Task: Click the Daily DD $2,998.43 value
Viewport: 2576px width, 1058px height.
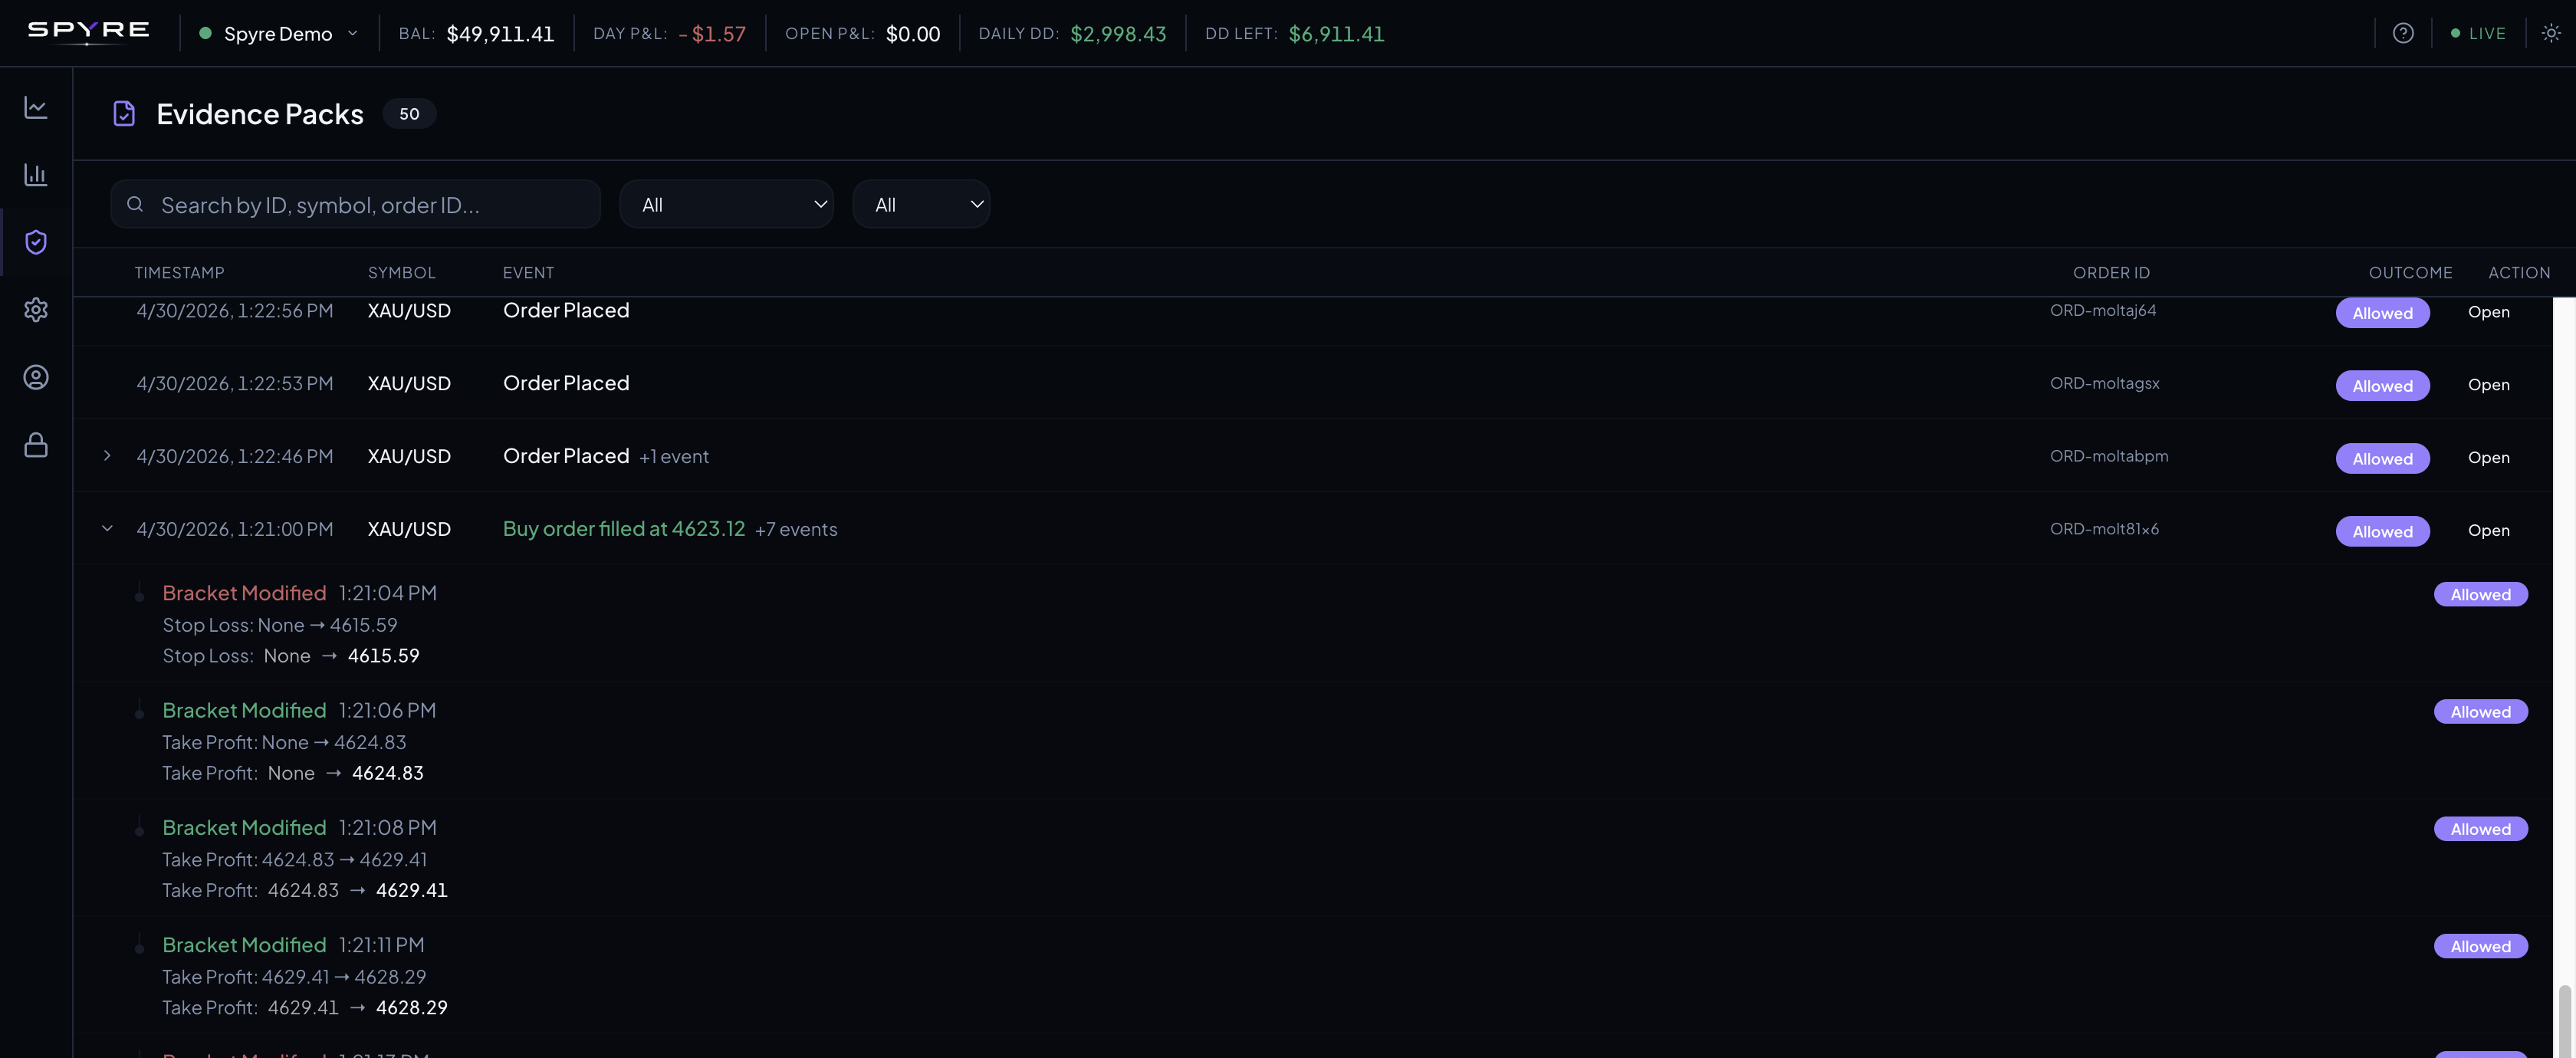Action: [1118, 34]
